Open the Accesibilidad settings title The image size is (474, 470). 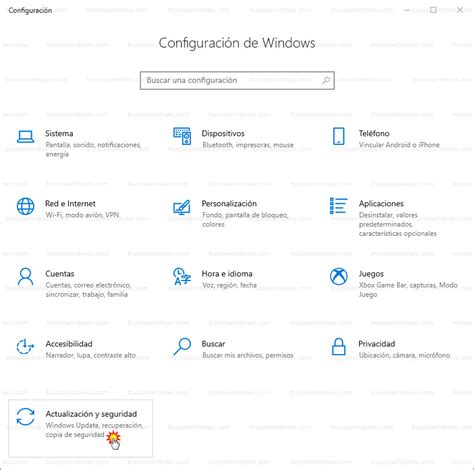pos(69,344)
